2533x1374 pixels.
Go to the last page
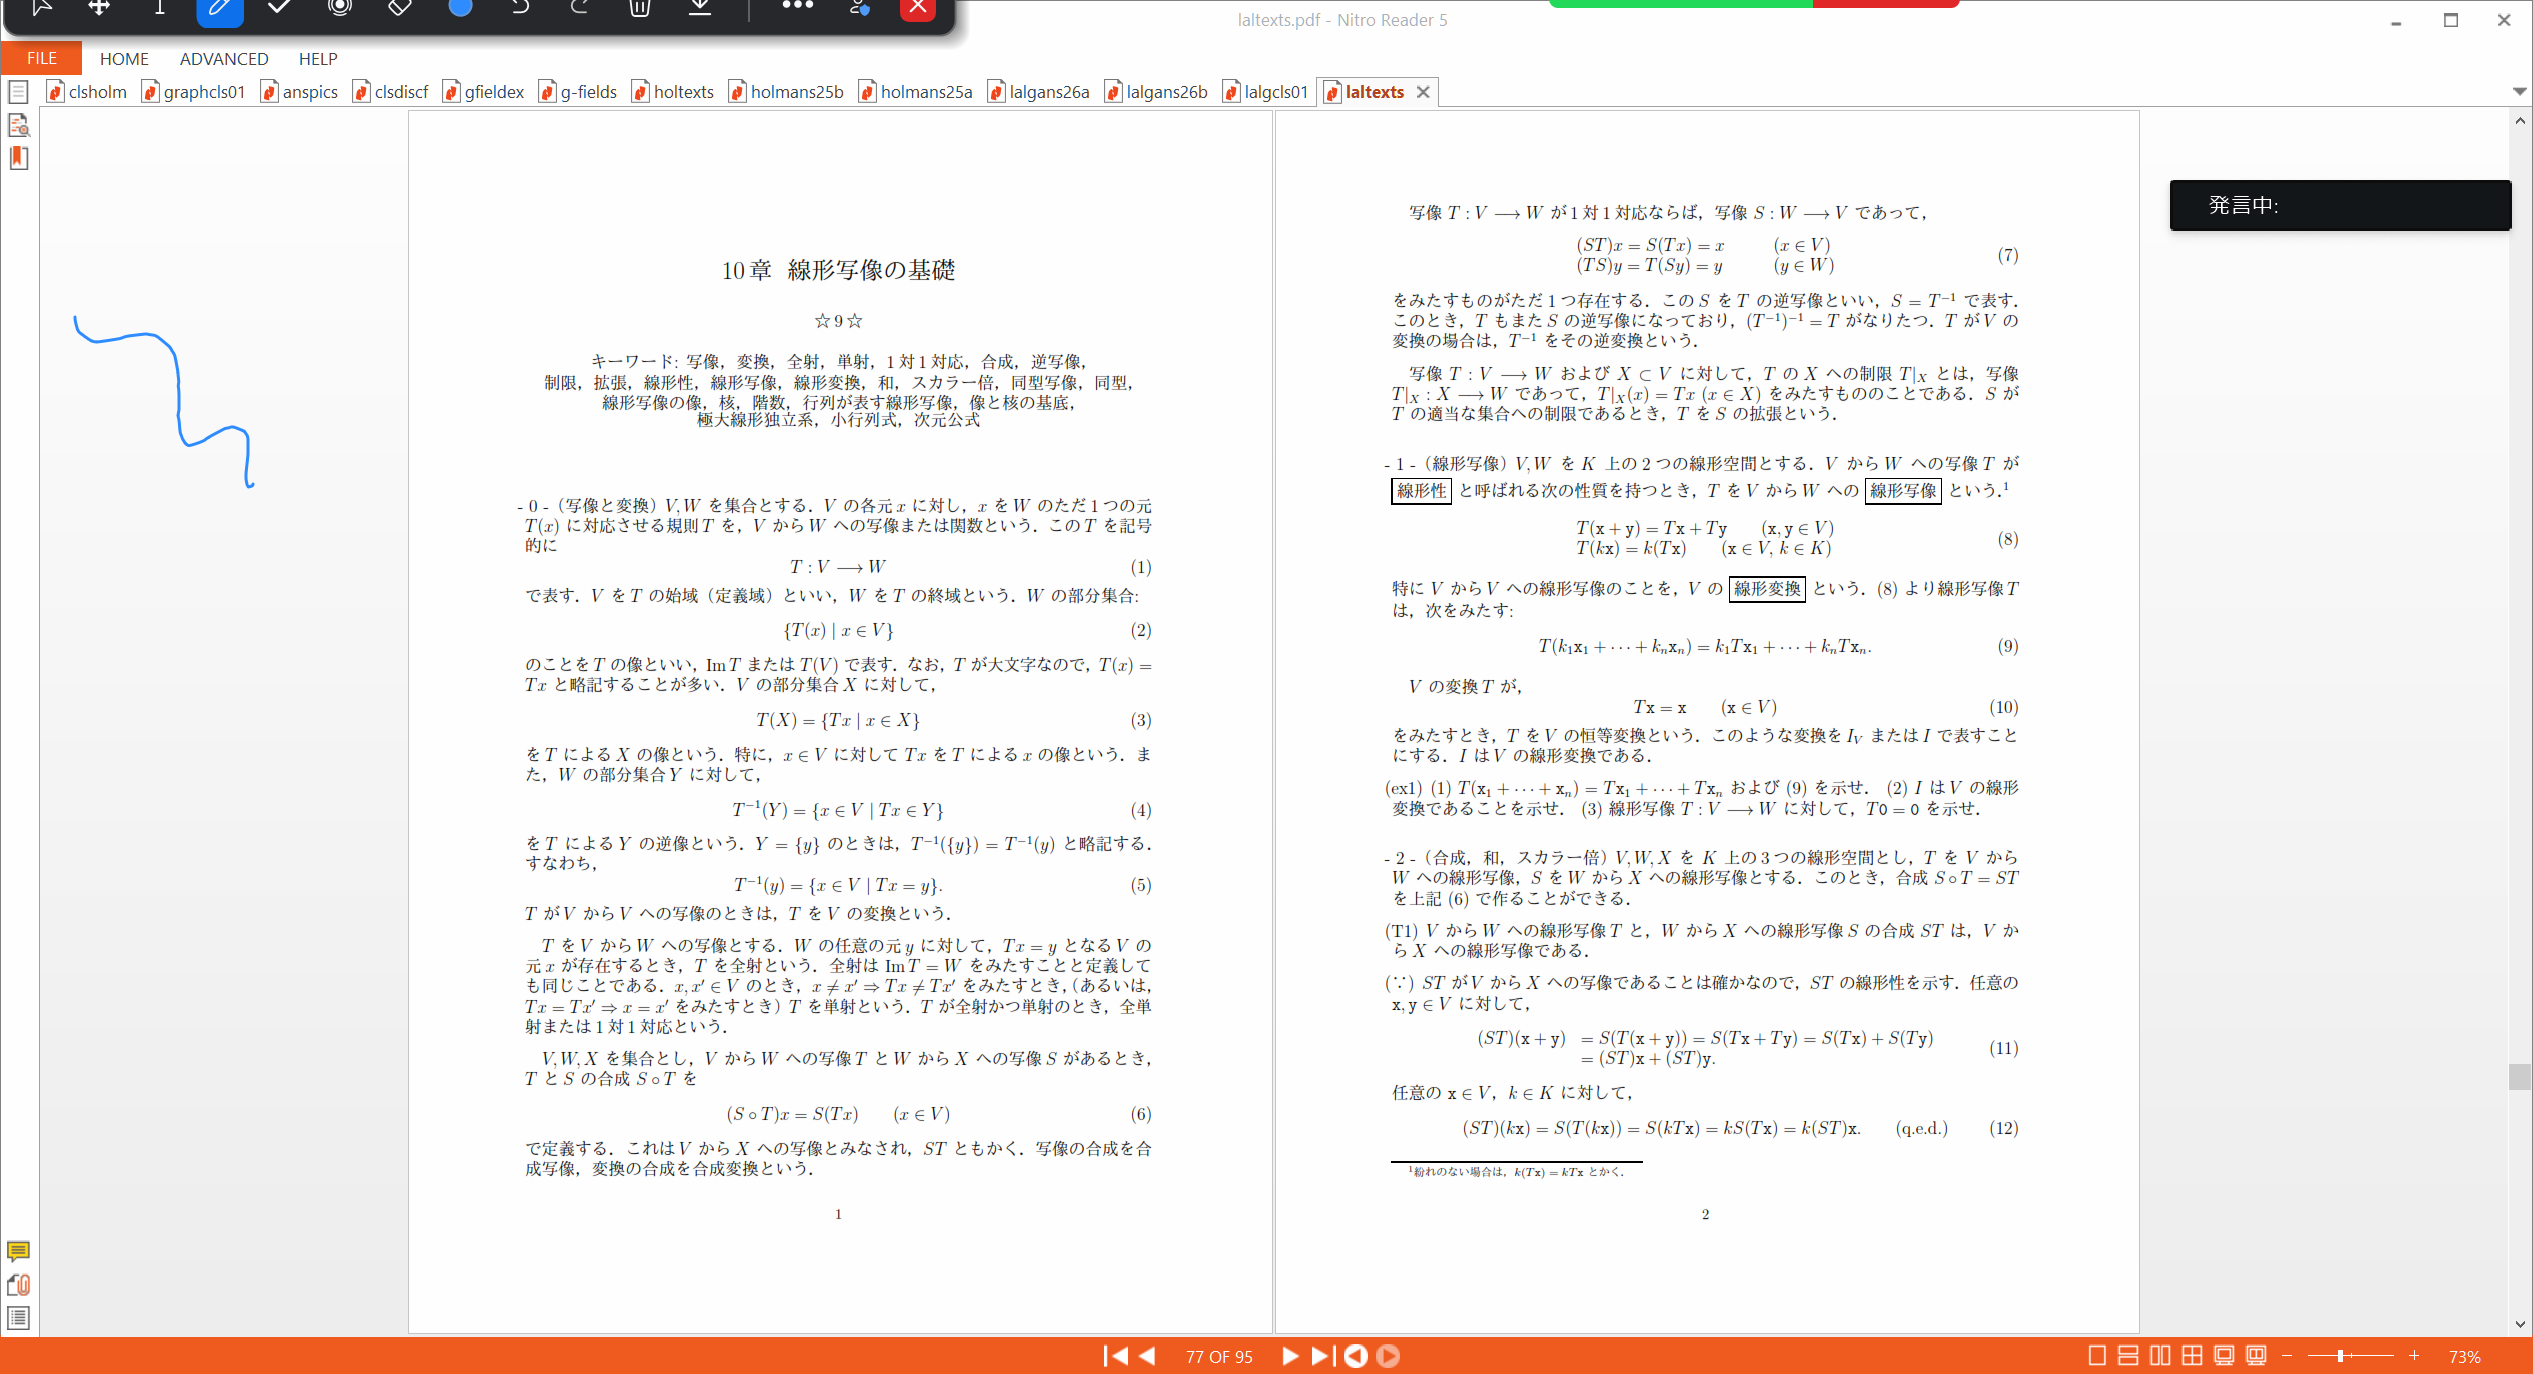tap(1322, 1356)
